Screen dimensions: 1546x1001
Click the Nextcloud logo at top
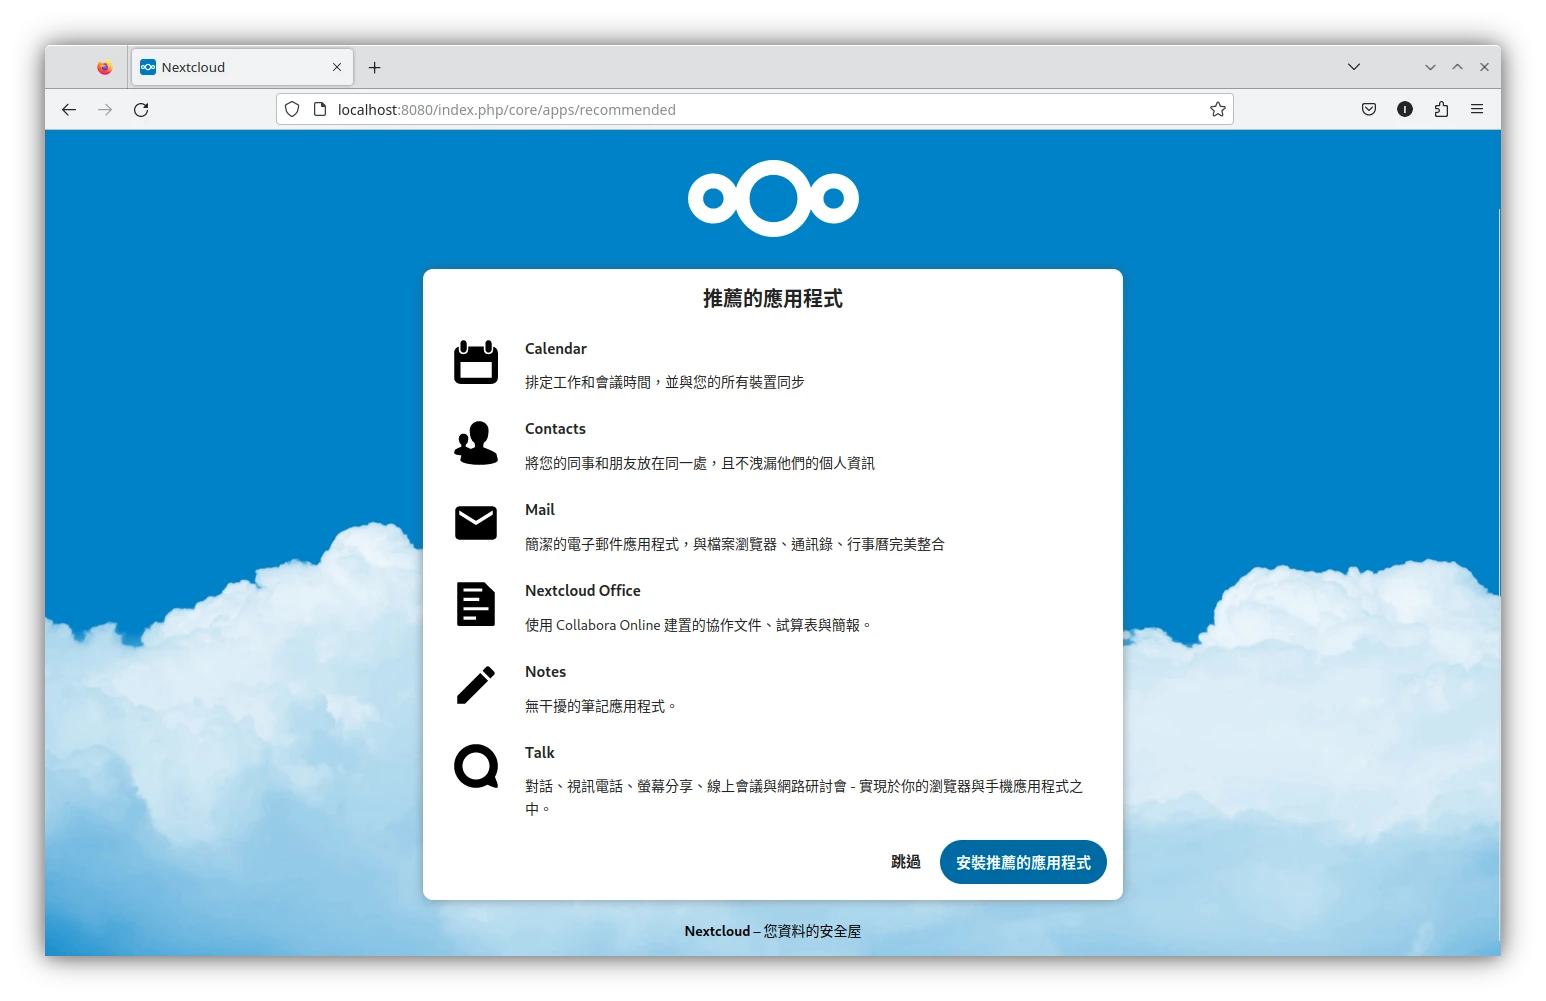tap(773, 198)
